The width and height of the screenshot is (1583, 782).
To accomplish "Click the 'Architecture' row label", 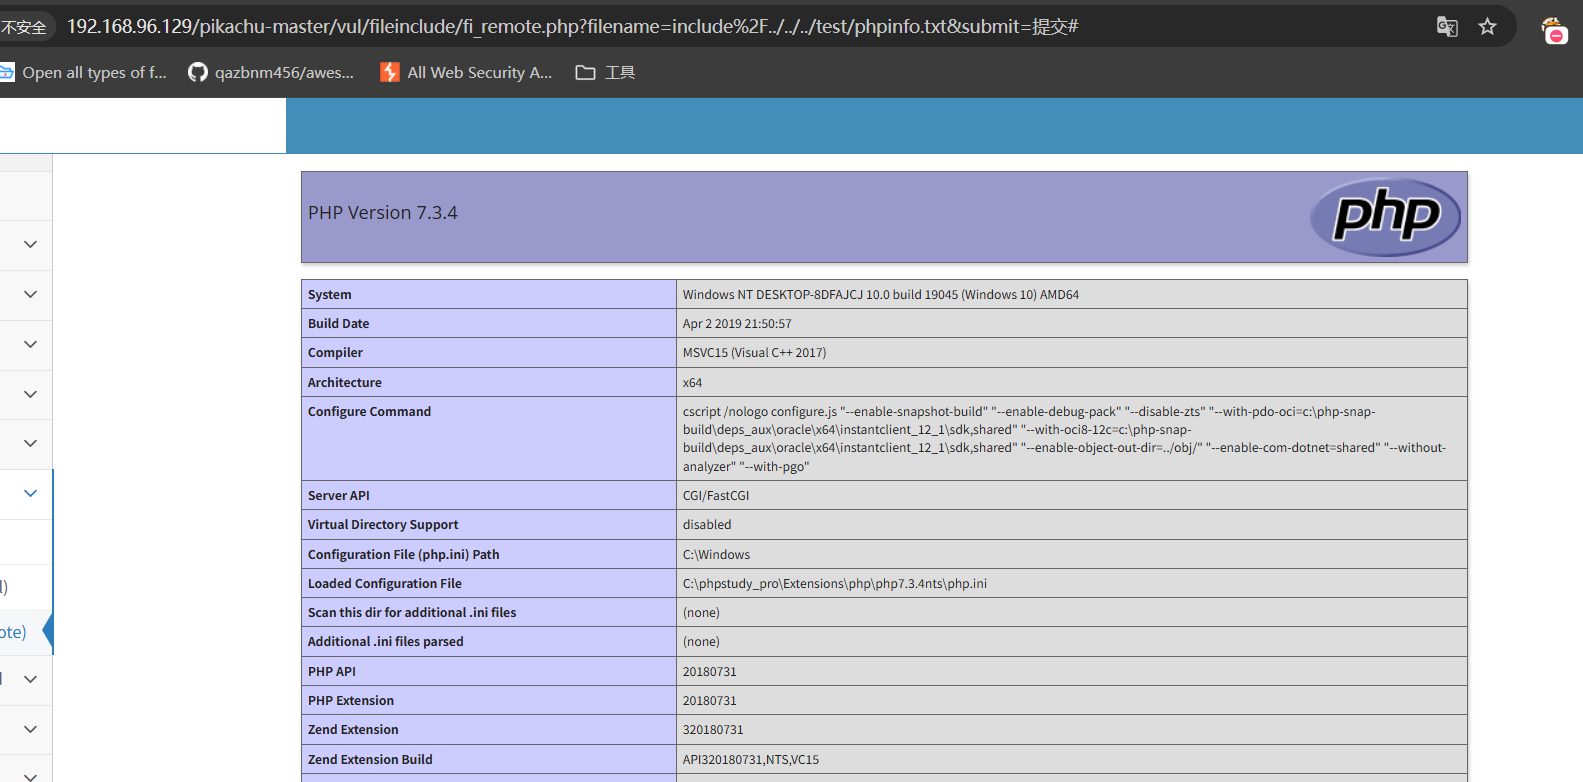I will (344, 383).
